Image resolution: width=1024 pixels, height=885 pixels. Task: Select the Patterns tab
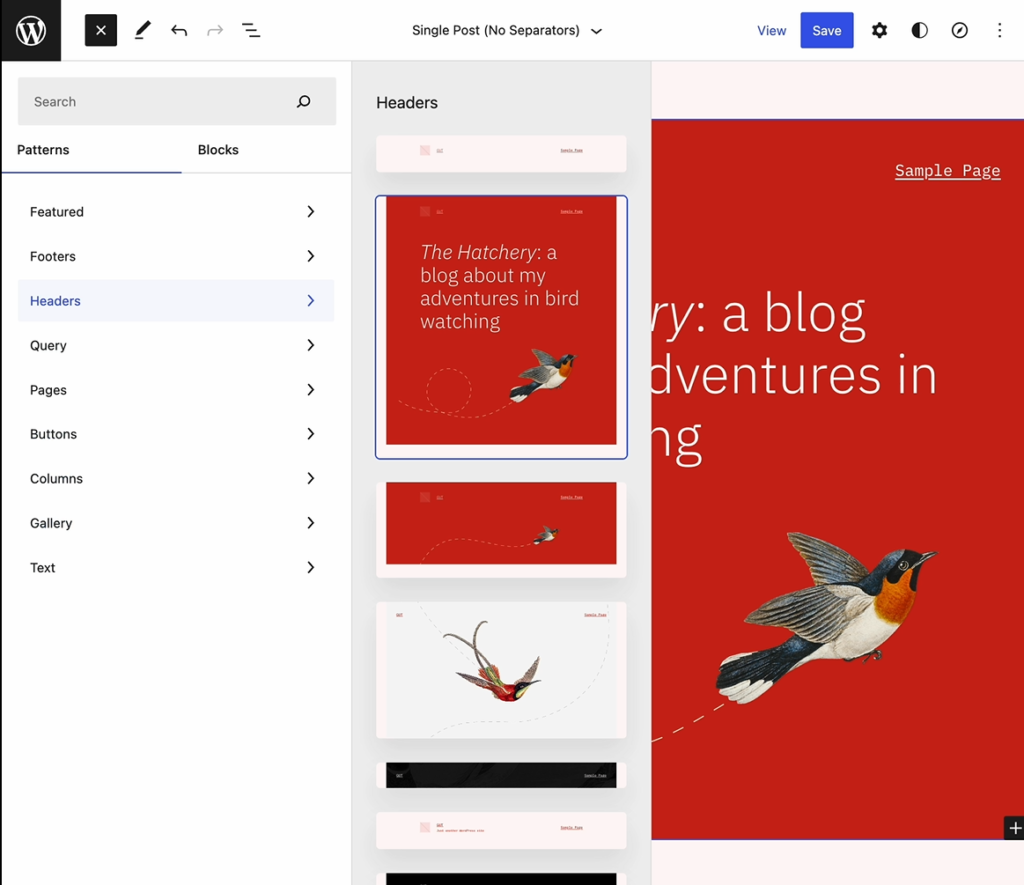(x=43, y=150)
